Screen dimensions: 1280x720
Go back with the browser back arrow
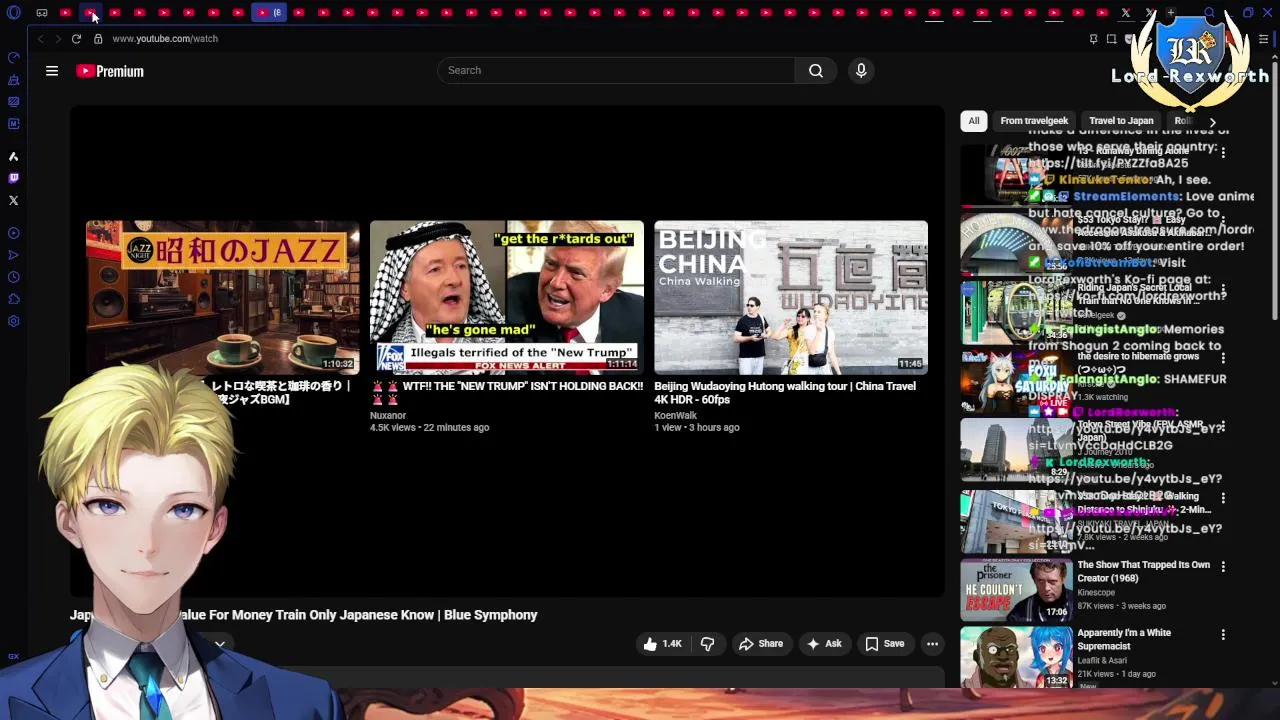tap(40, 38)
